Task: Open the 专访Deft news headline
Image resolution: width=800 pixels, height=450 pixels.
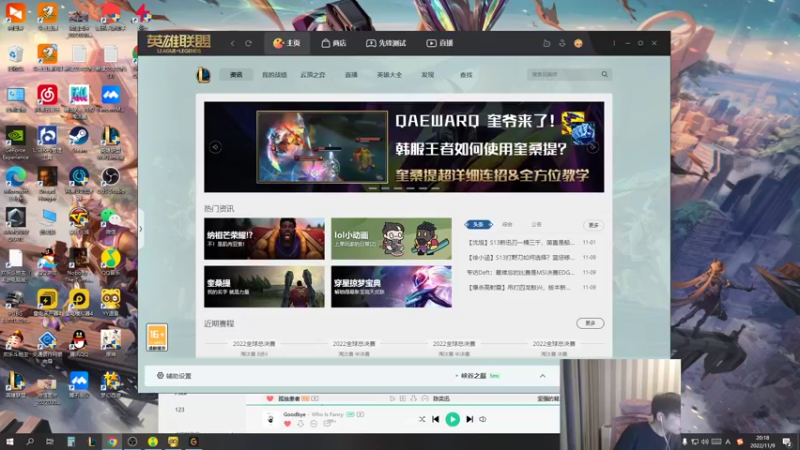Action: tap(520, 272)
